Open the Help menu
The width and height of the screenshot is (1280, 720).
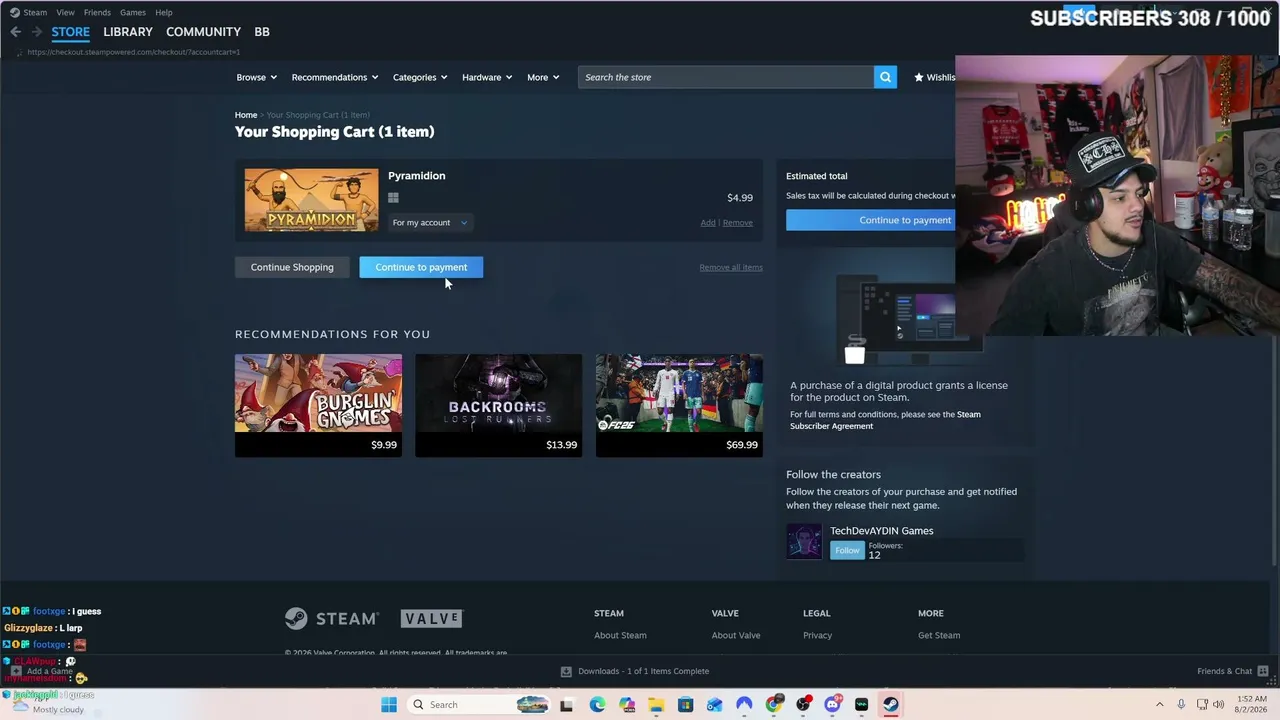coord(164,12)
